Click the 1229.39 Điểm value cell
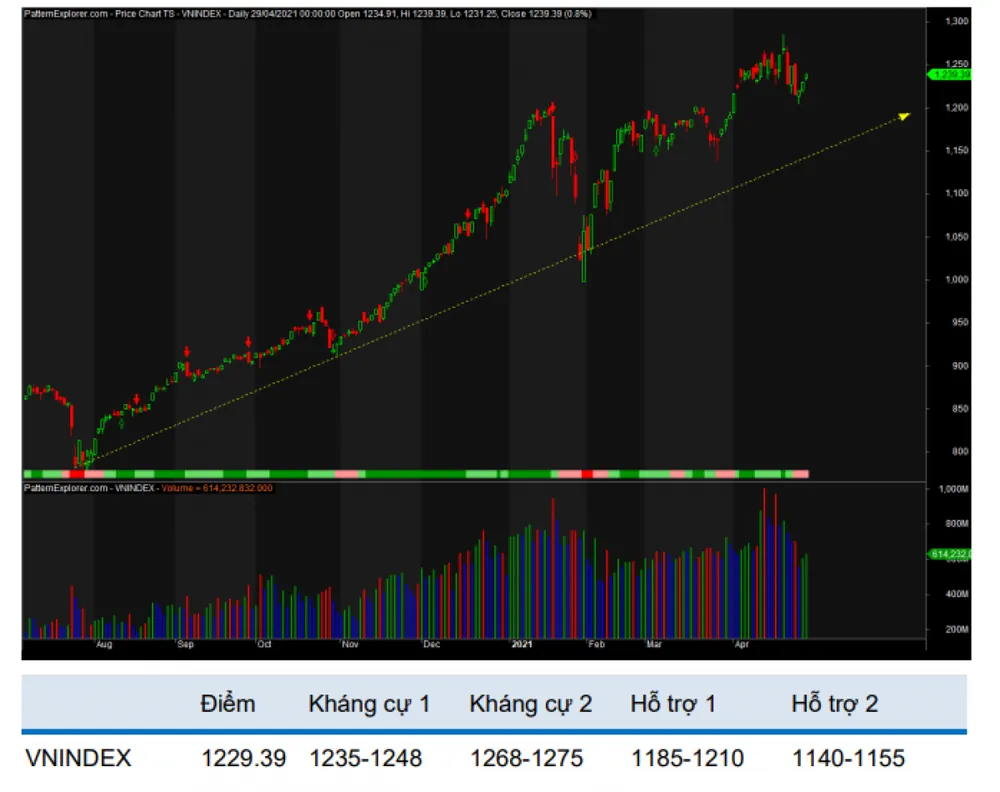The height and width of the screenshot is (792, 1000). [x=244, y=759]
